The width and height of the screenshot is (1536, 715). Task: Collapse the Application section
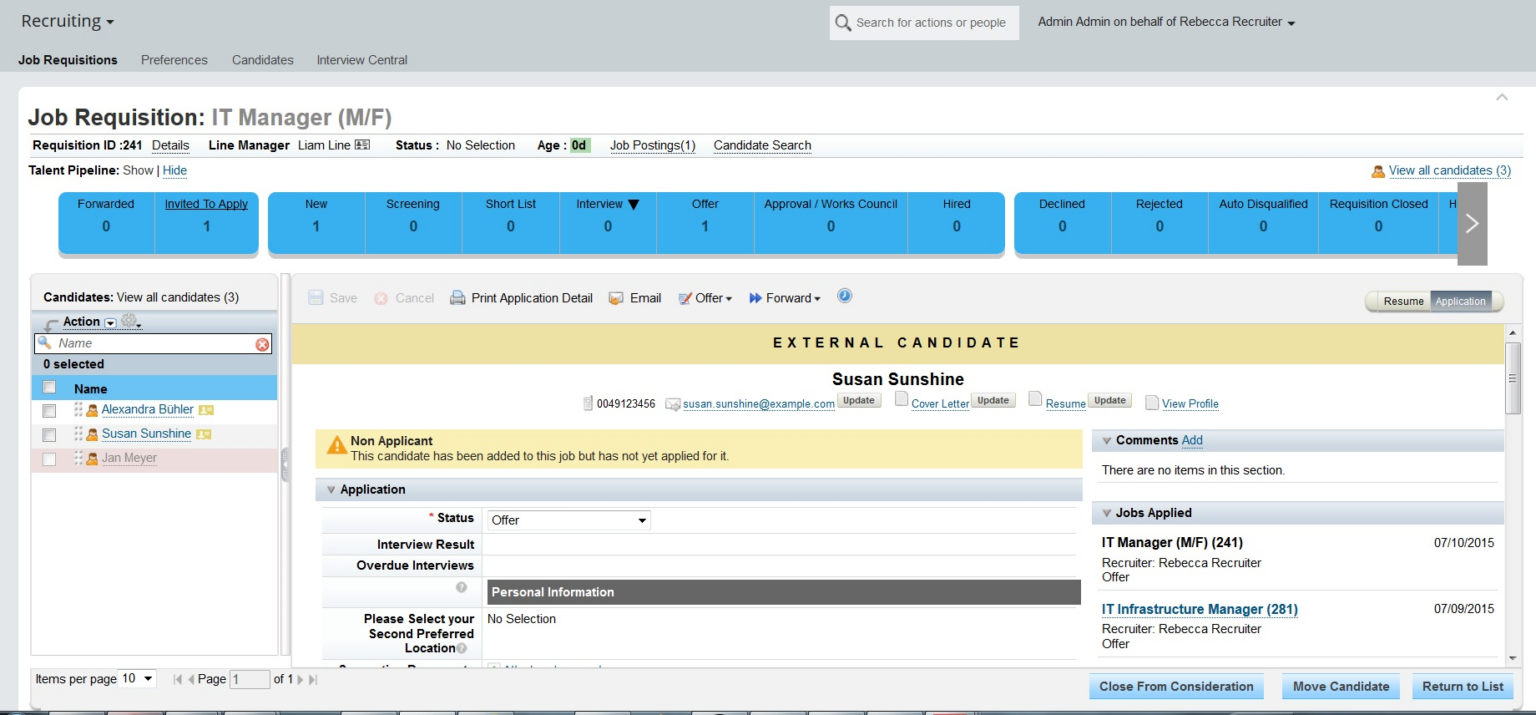point(331,489)
